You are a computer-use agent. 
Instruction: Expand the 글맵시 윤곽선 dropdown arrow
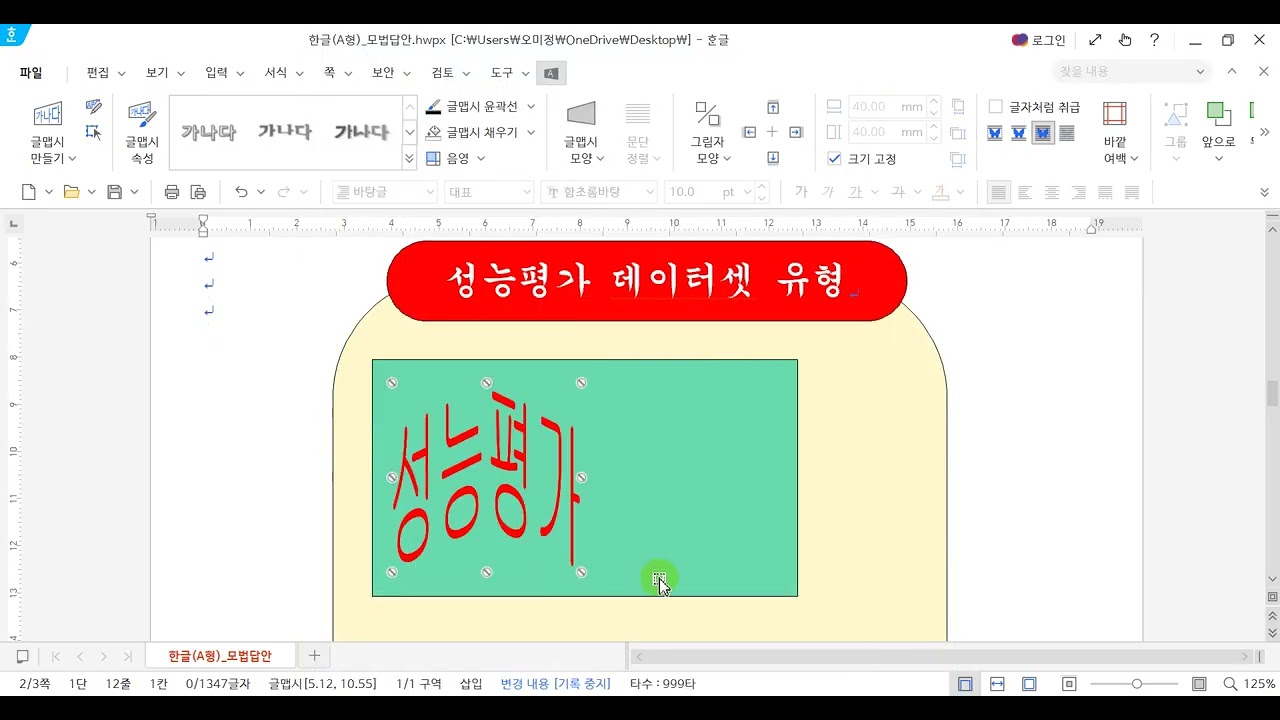[x=531, y=106]
